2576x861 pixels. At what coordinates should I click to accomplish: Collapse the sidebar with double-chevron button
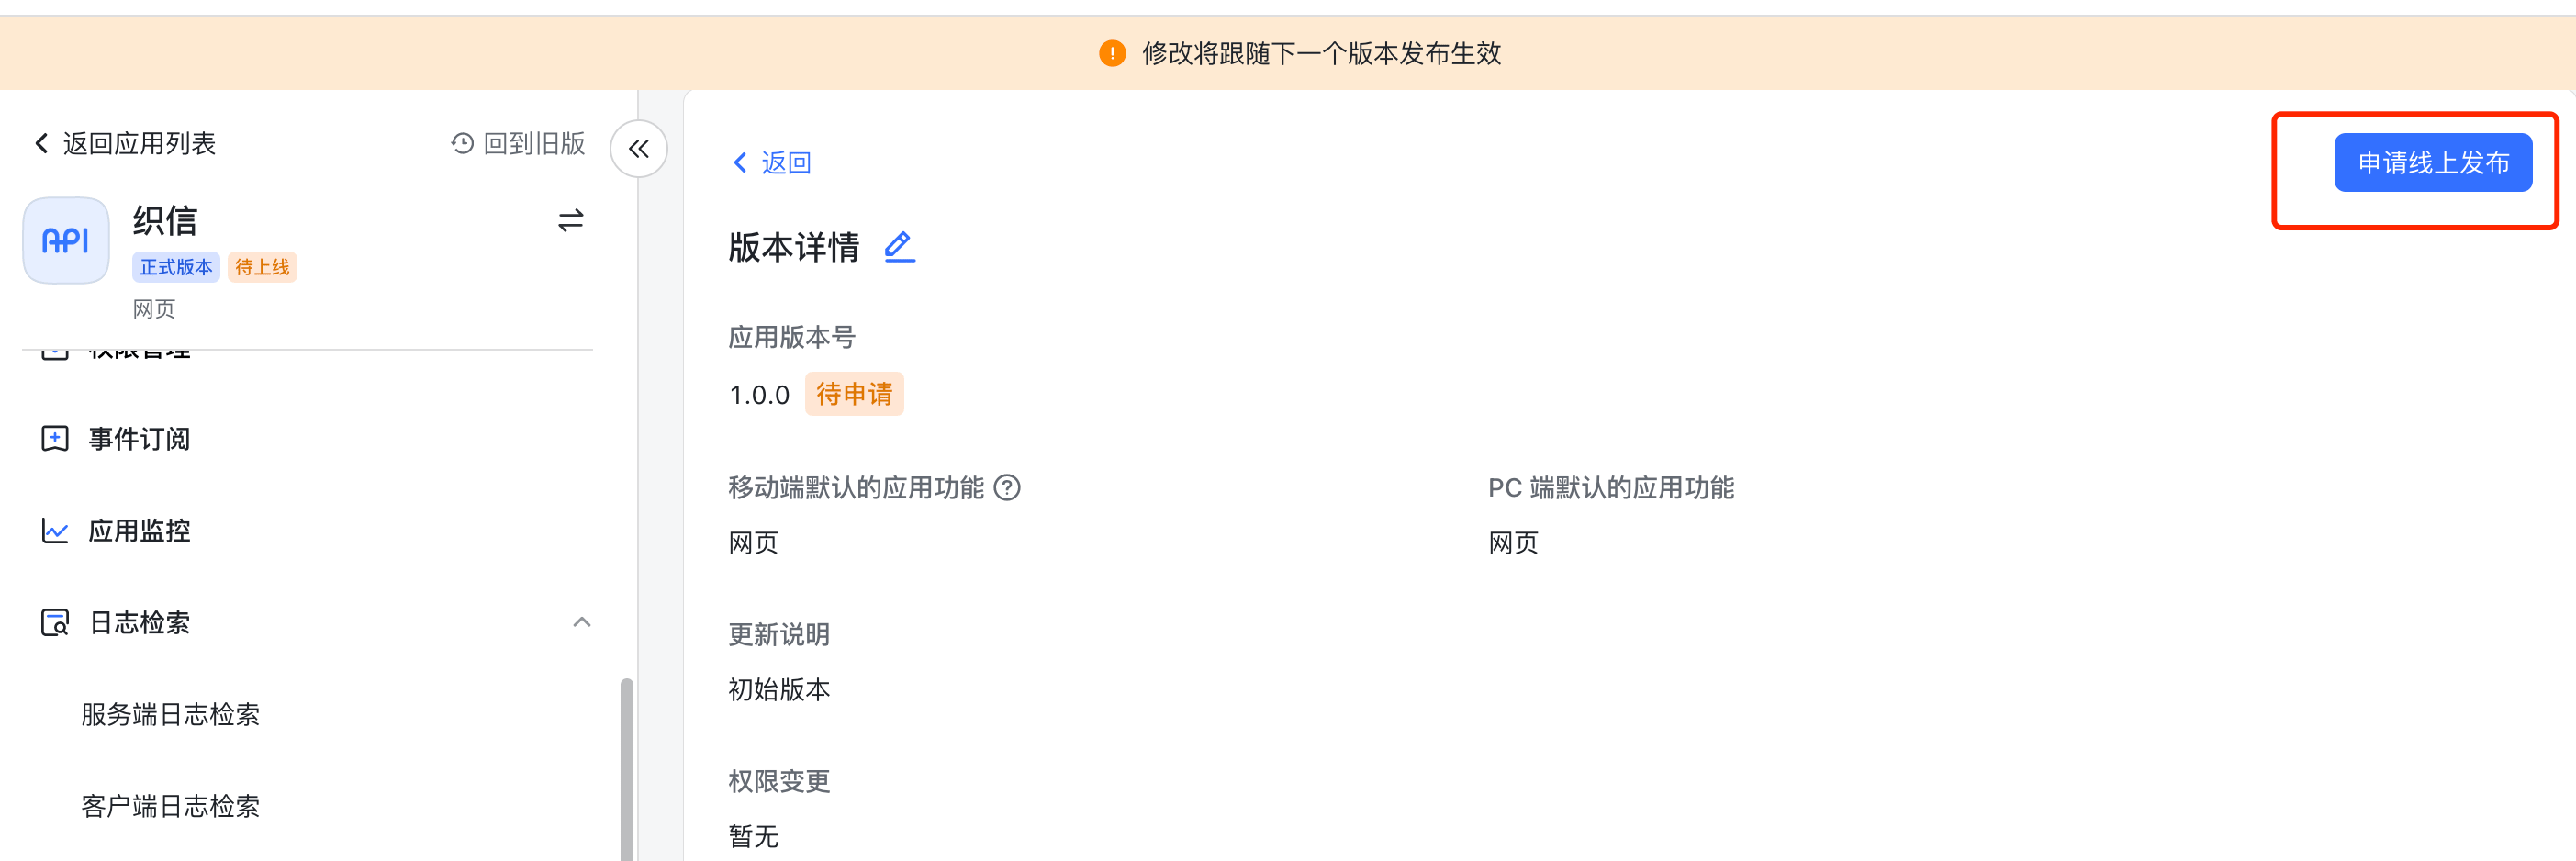coord(639,149)
